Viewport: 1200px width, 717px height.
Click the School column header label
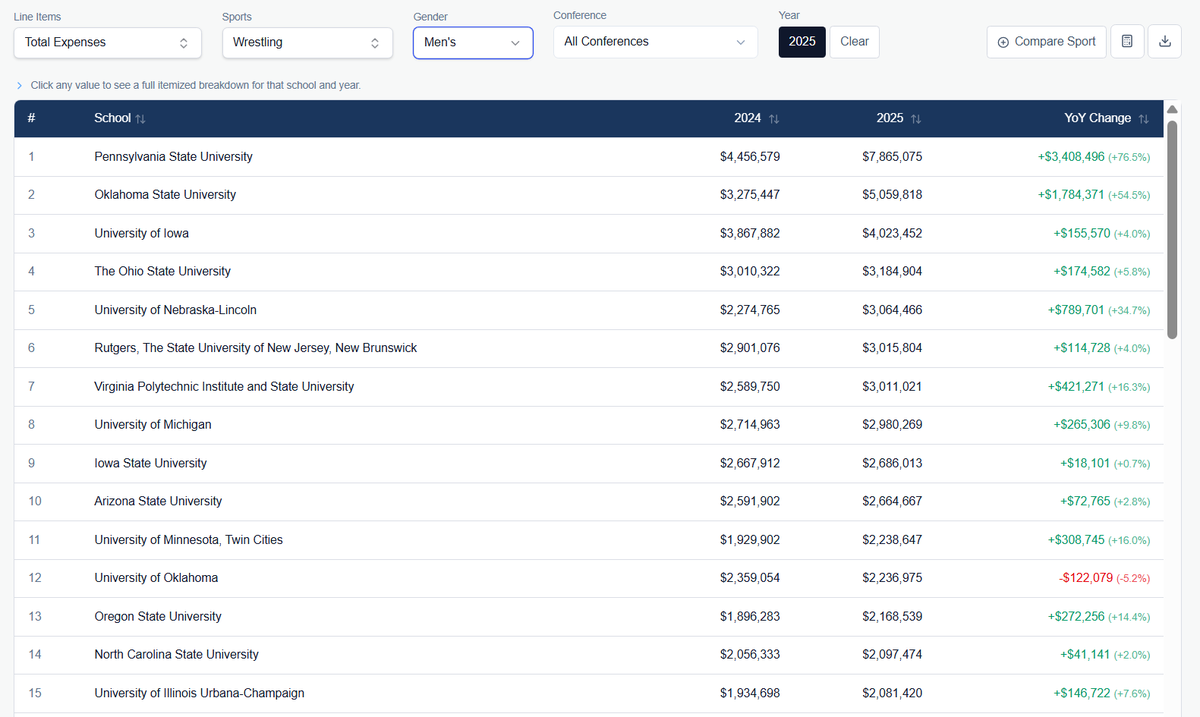(x=112, y=118)
